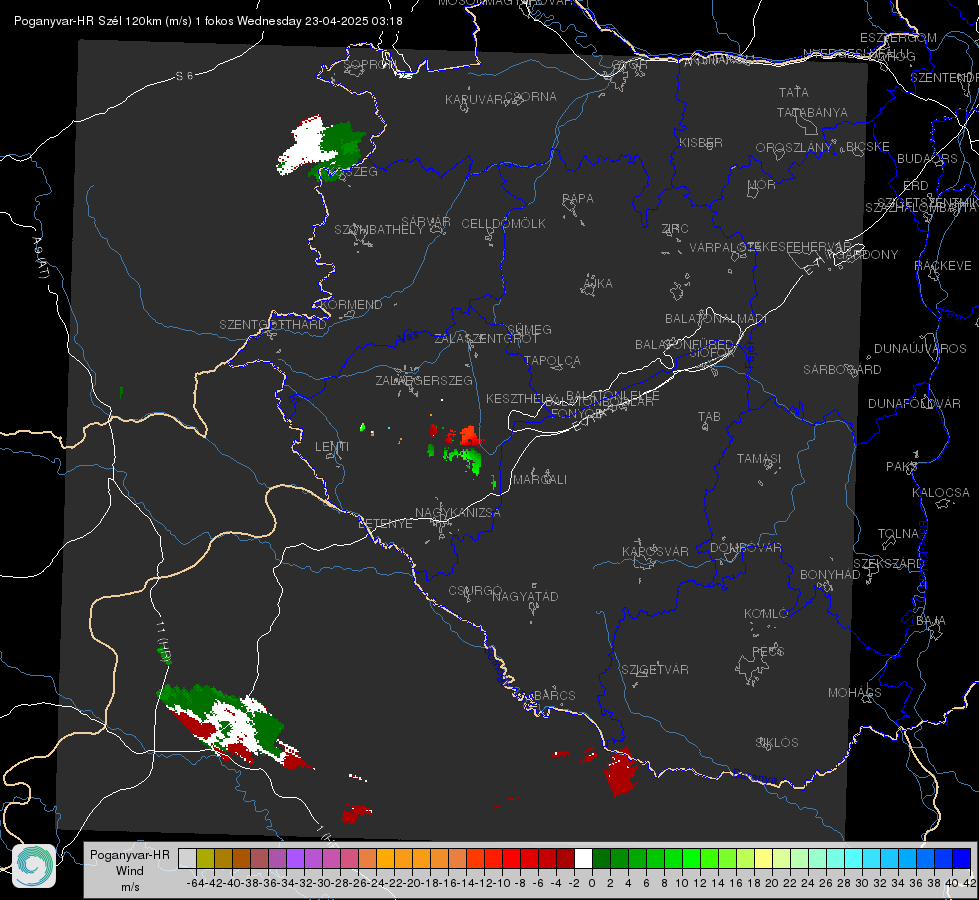
Task: Click the SIKLÓS label
Action: (777, 743)
